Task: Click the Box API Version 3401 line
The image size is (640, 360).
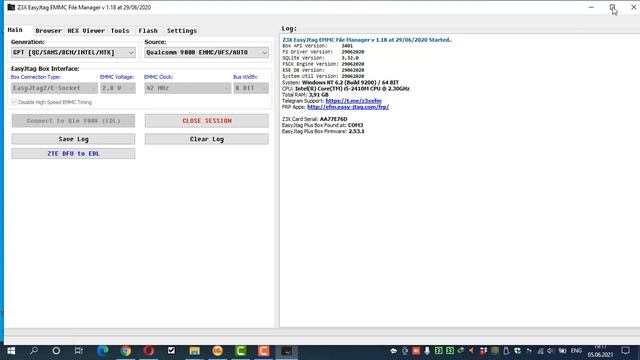Action: (318, 46)
